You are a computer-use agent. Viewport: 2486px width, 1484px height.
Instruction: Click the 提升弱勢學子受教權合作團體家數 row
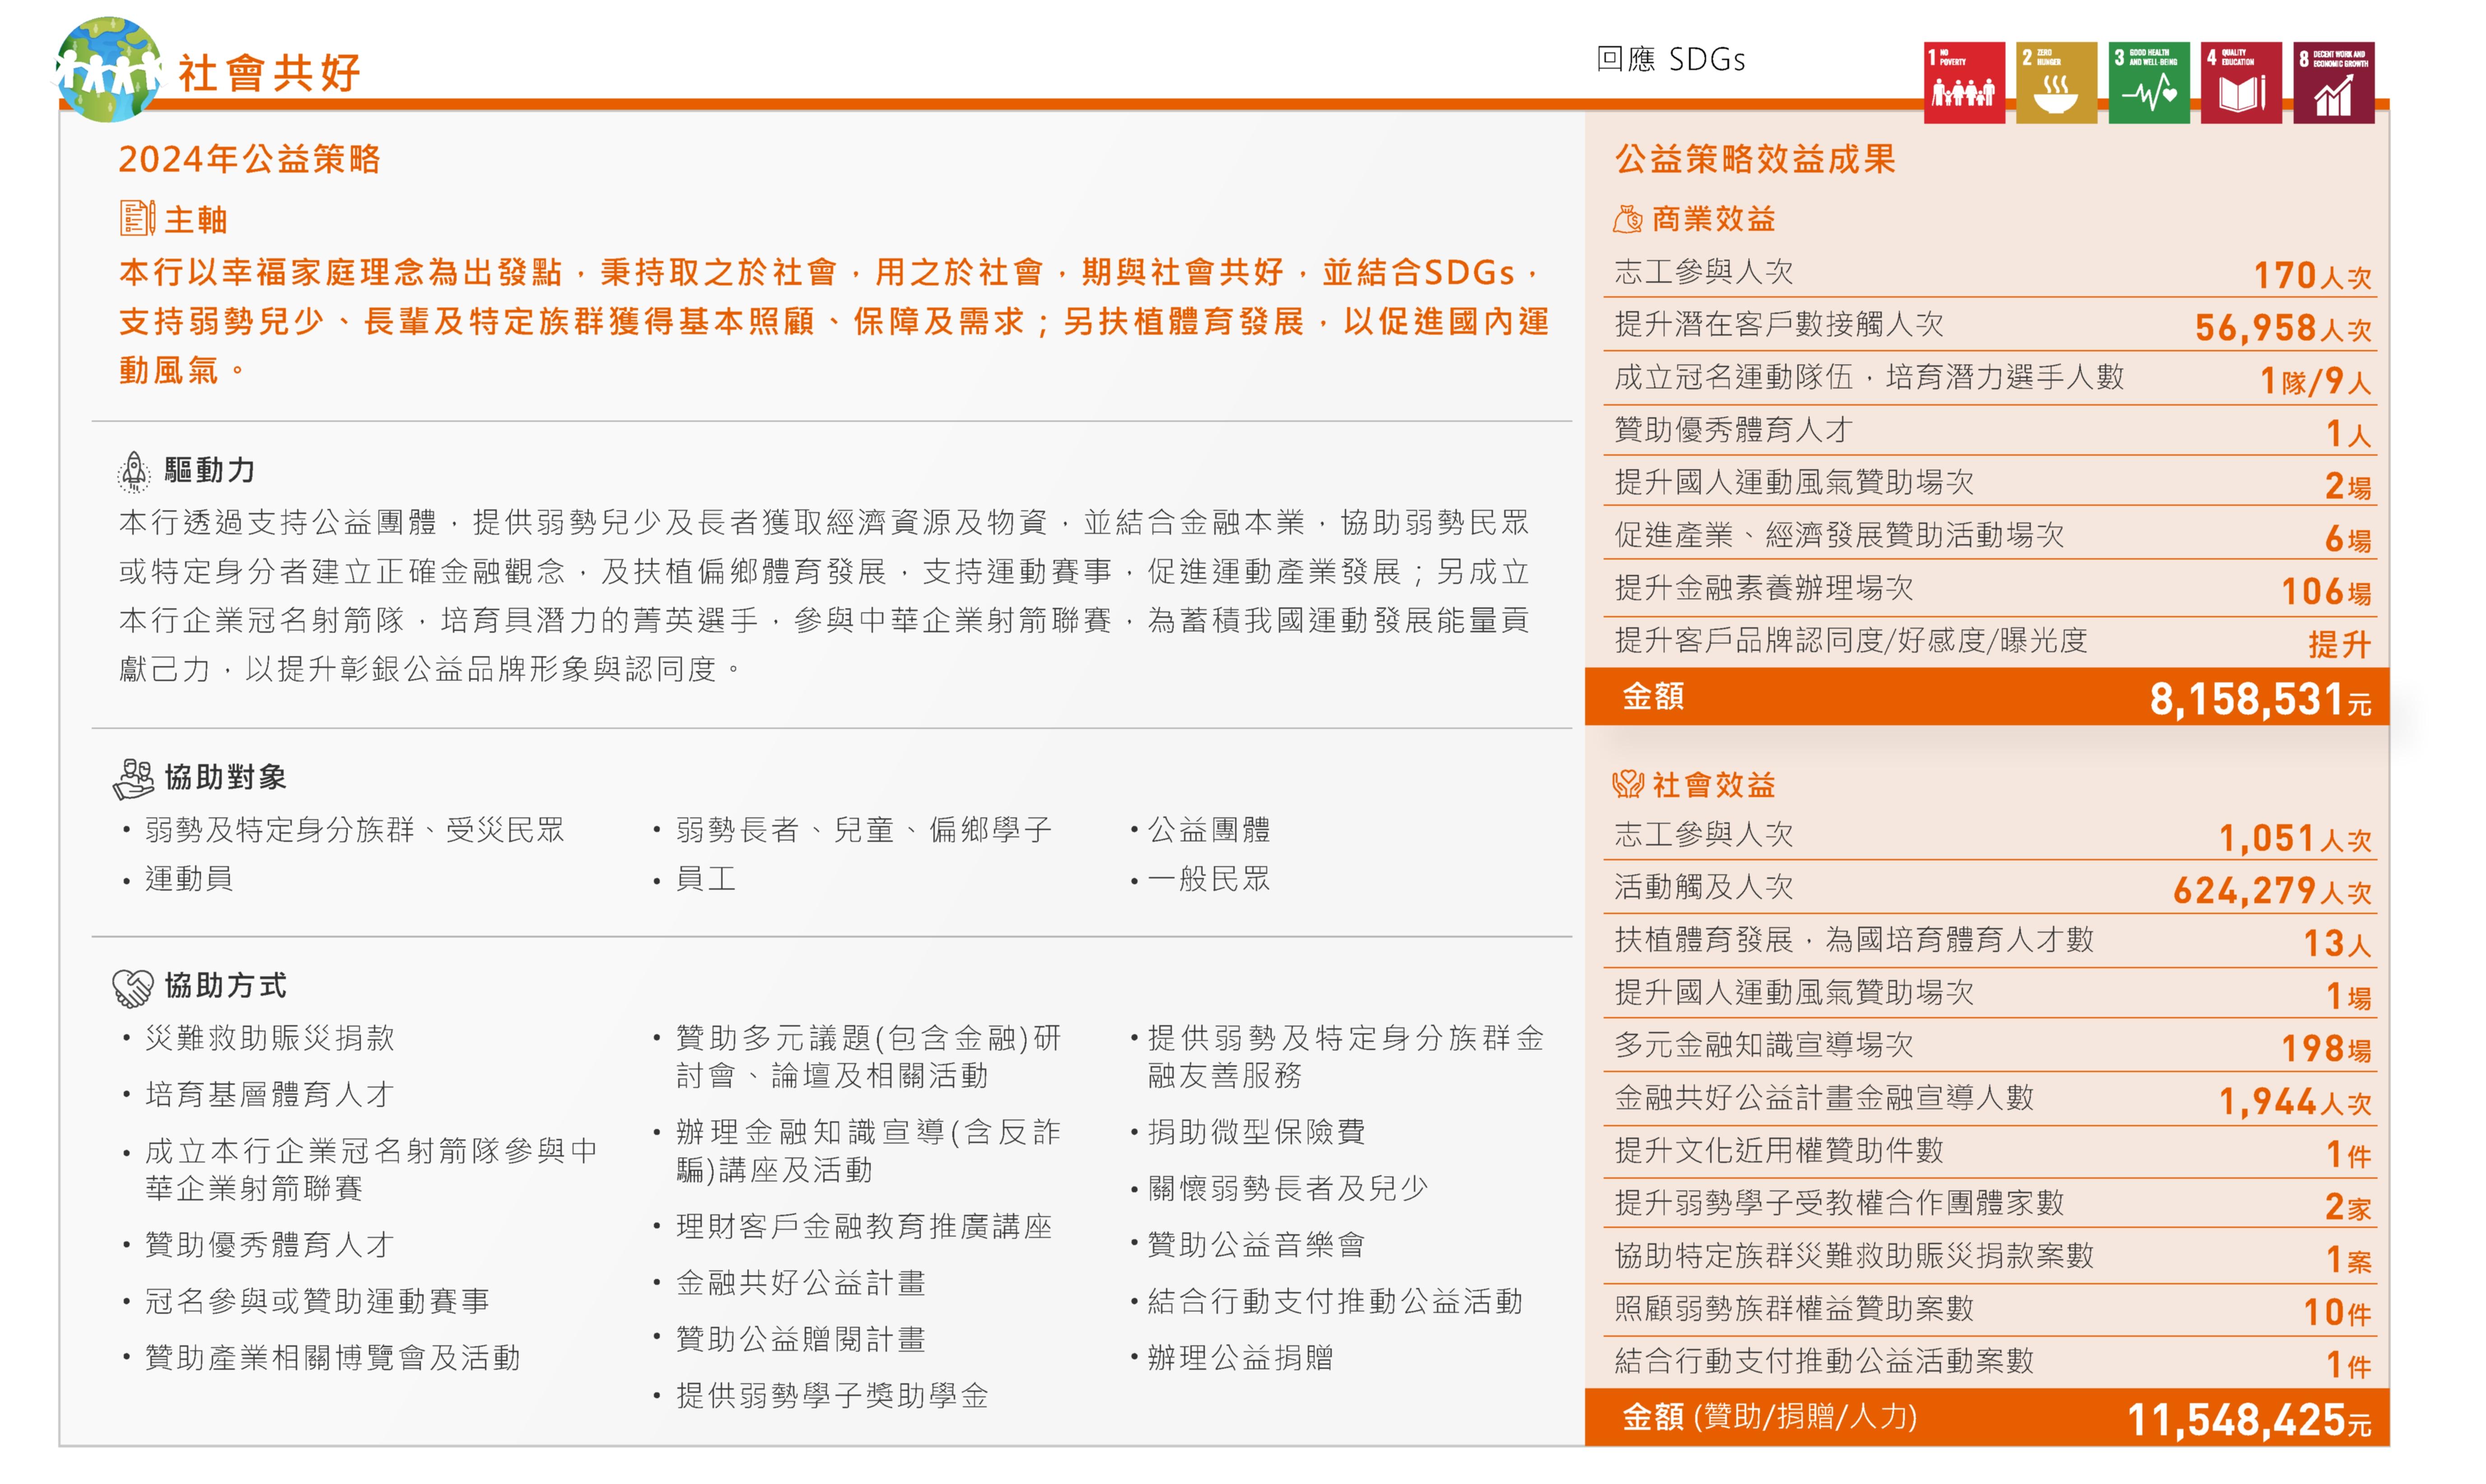(1990, 1203)
